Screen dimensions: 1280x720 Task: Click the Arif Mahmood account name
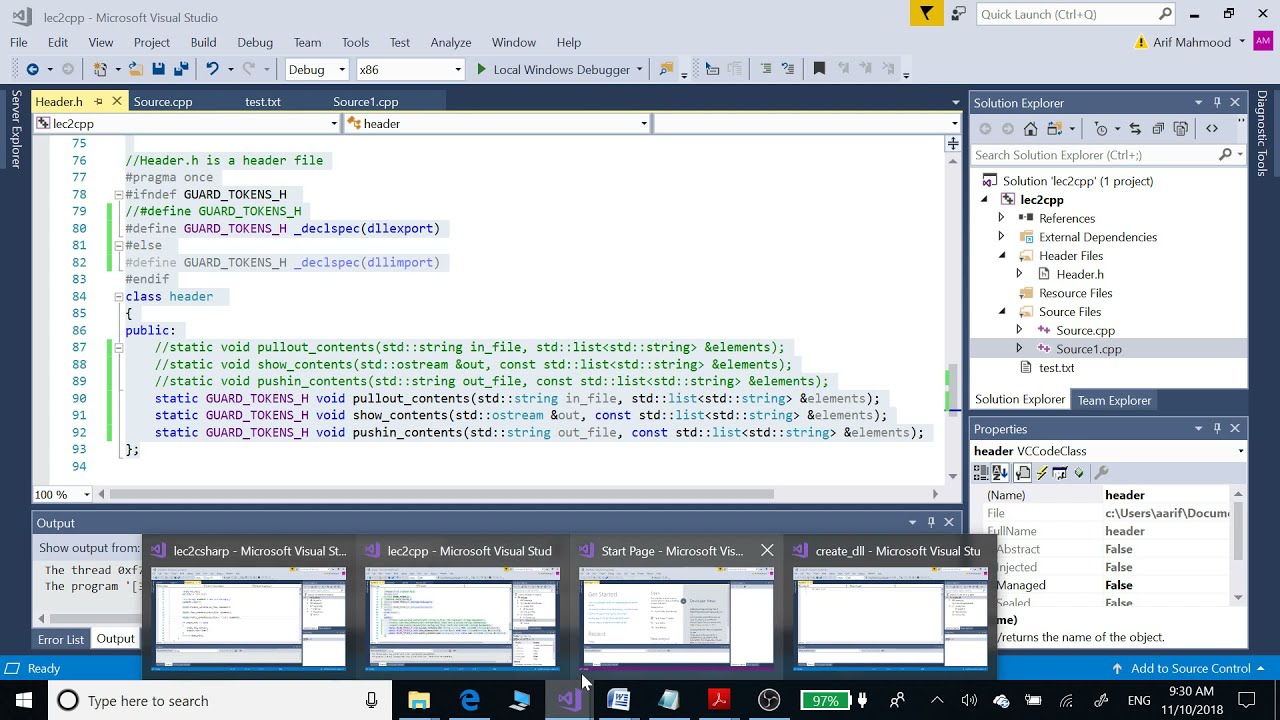pos(1192,42)
